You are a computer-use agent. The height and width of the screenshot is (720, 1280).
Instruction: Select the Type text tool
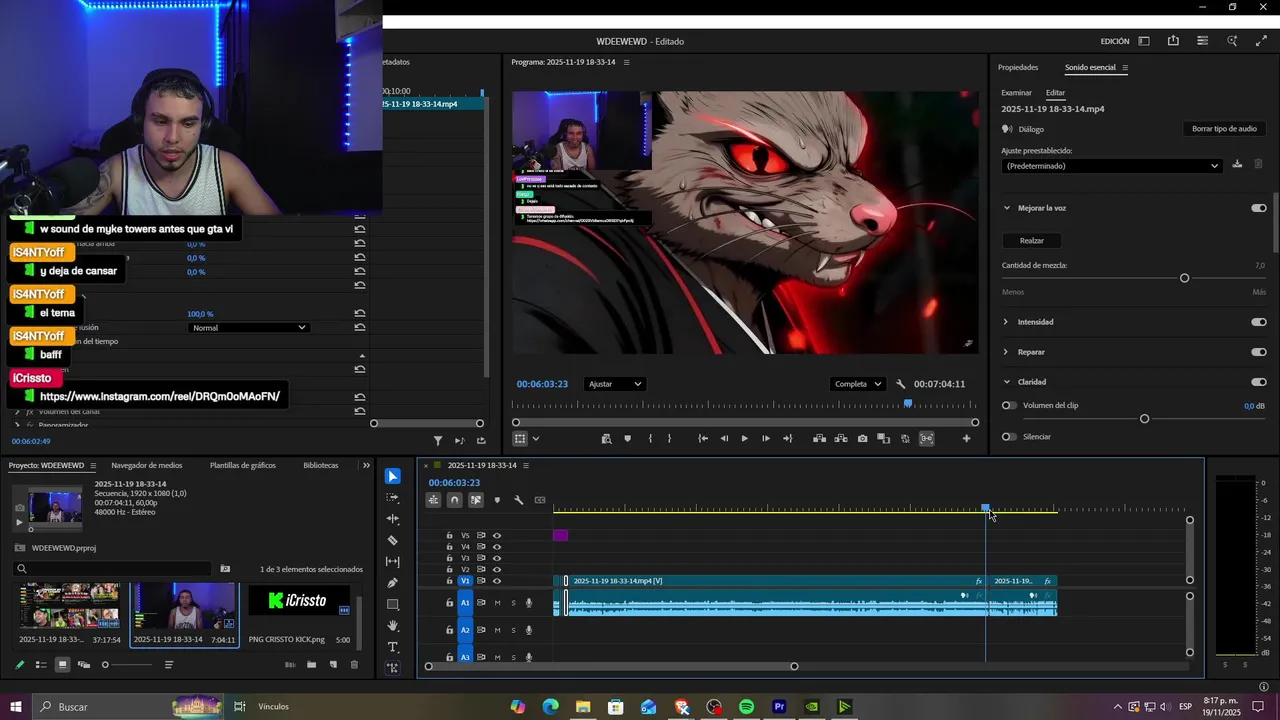[393, 647]
